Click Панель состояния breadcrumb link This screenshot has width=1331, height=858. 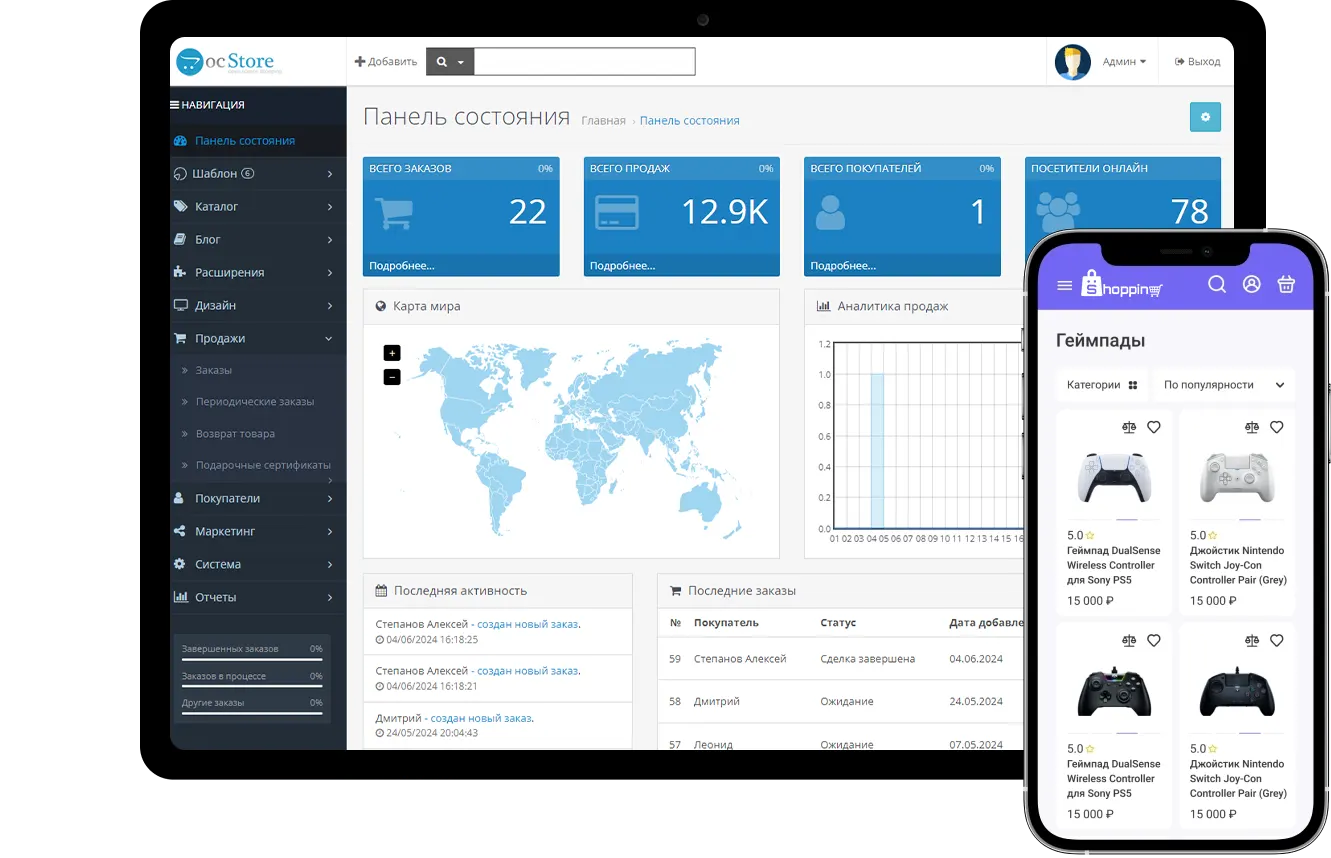tap(689, 121)
